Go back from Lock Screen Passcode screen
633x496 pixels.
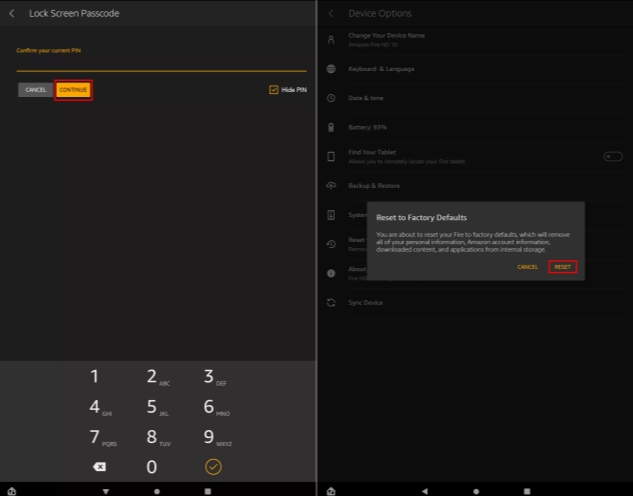(x=12, y=13)
